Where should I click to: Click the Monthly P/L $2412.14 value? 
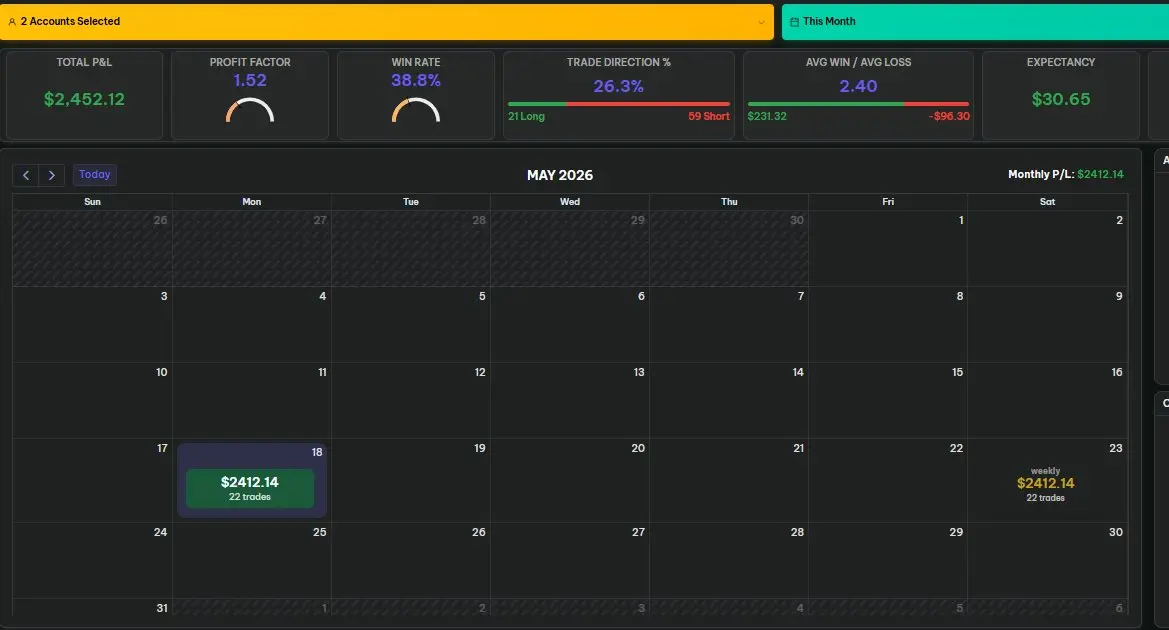[x=1100, y=174]
